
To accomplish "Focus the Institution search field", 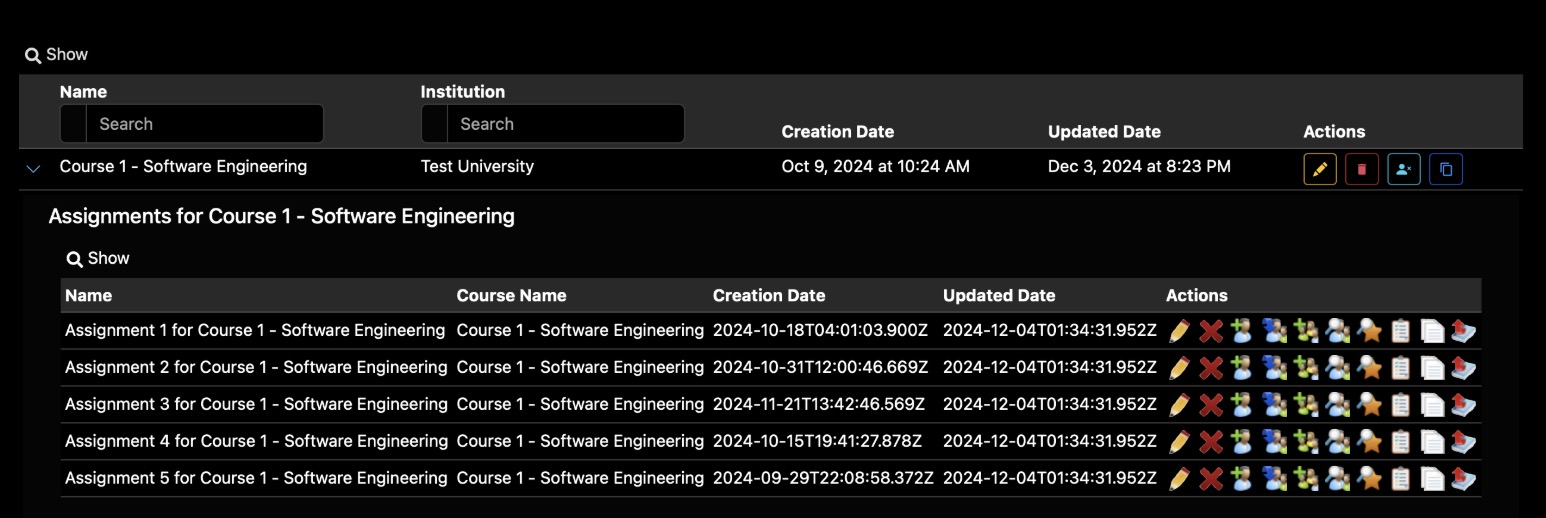I will pyautogui.click(x=565, y=124).
